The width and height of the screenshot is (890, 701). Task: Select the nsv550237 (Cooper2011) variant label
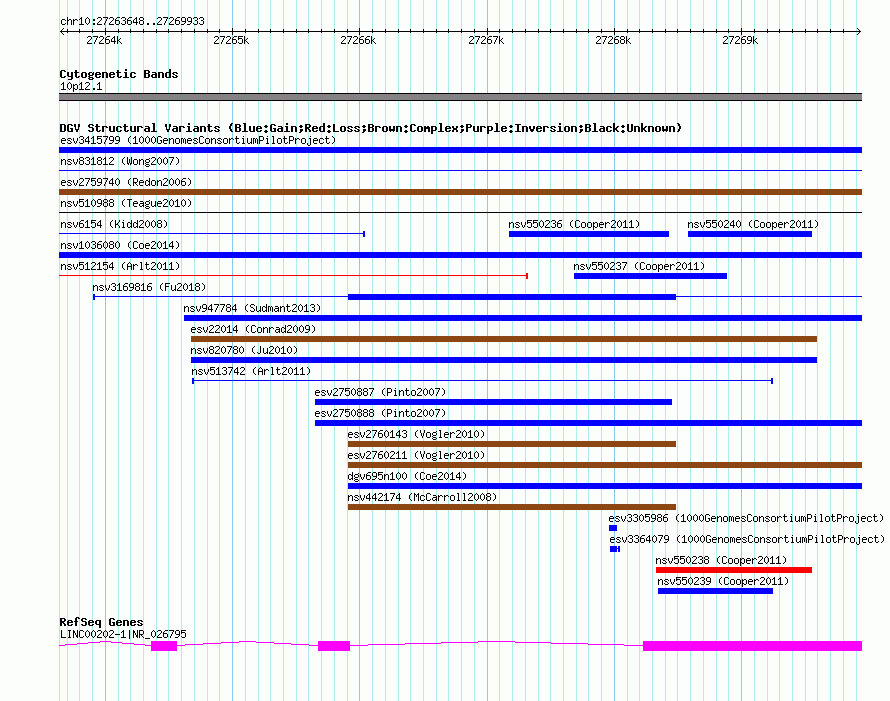point(639,266)
